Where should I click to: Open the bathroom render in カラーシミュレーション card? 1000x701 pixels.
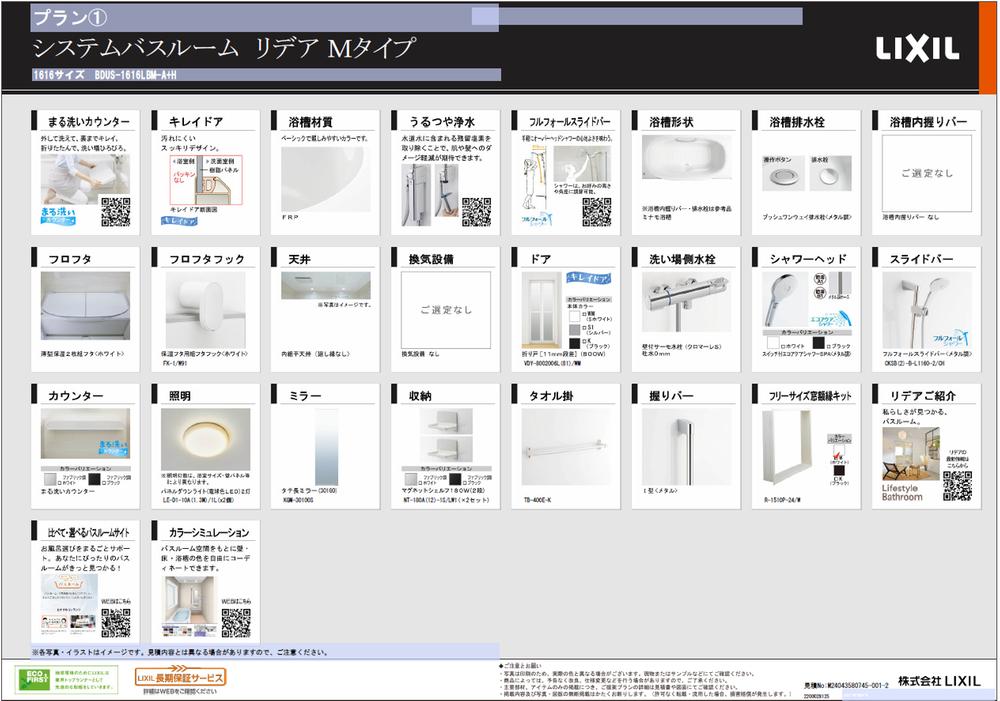point(189,599)
